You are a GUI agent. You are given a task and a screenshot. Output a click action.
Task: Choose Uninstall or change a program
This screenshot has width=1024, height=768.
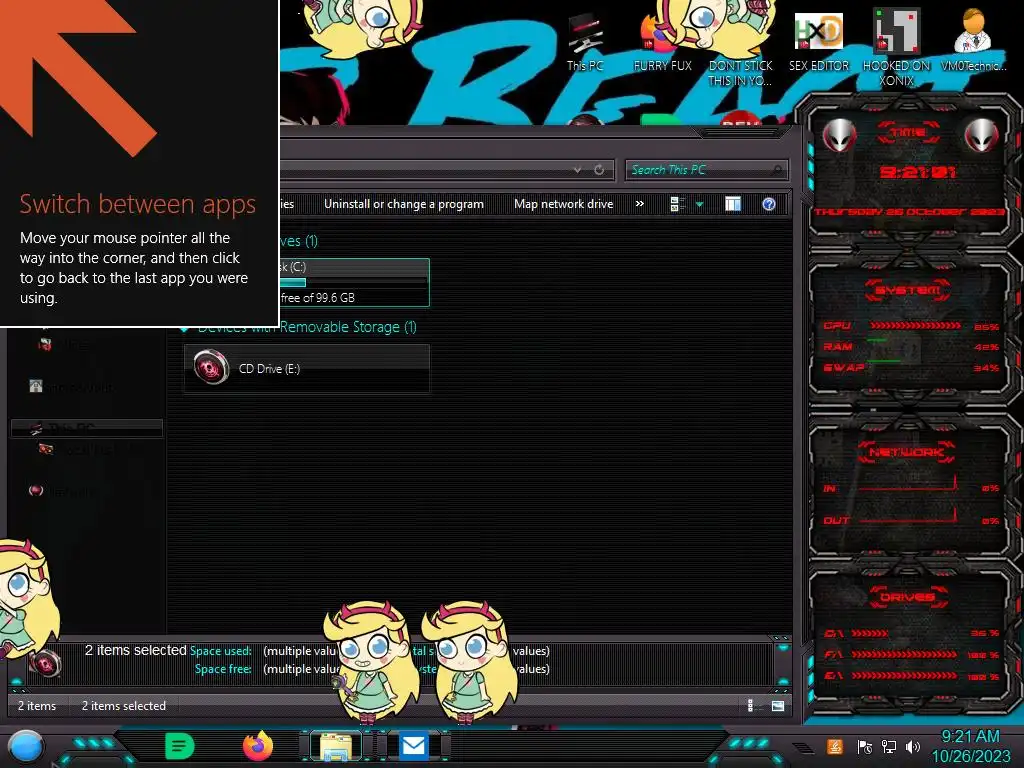click(x=404, y=204)
